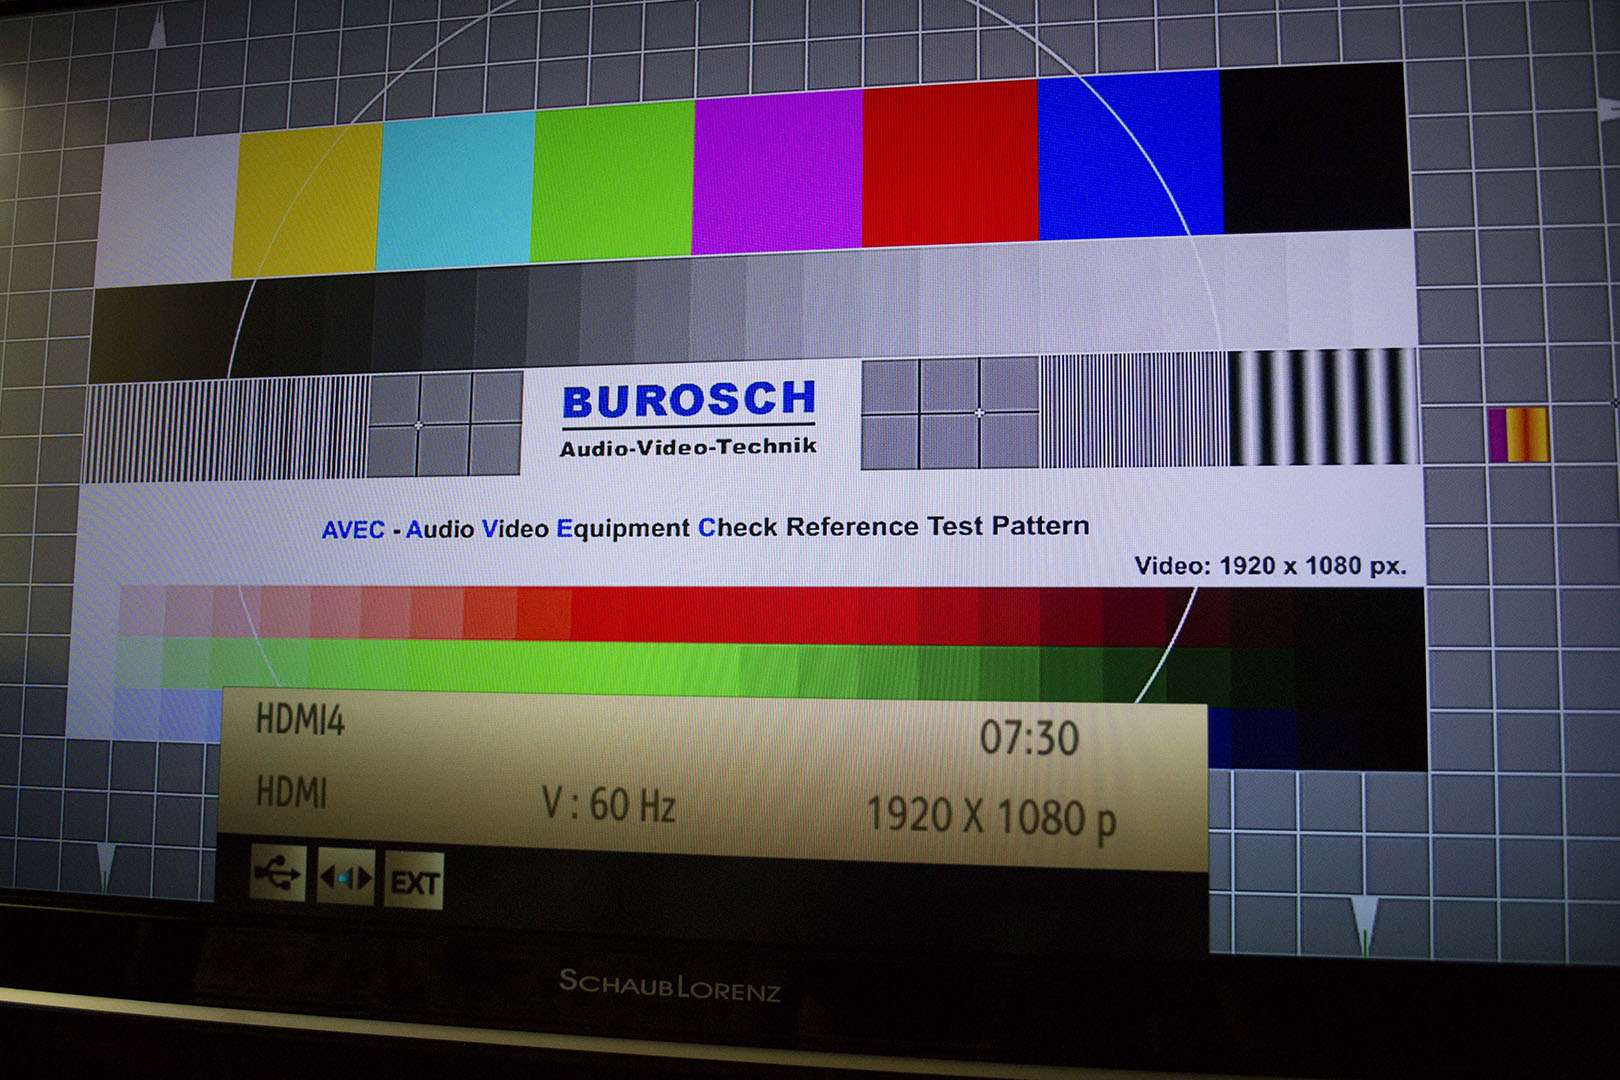The height and width of the screenshot is (1080, 1620).
Task: Click the AVEC Reference Test Pattern title
Action: pos(705,527)
